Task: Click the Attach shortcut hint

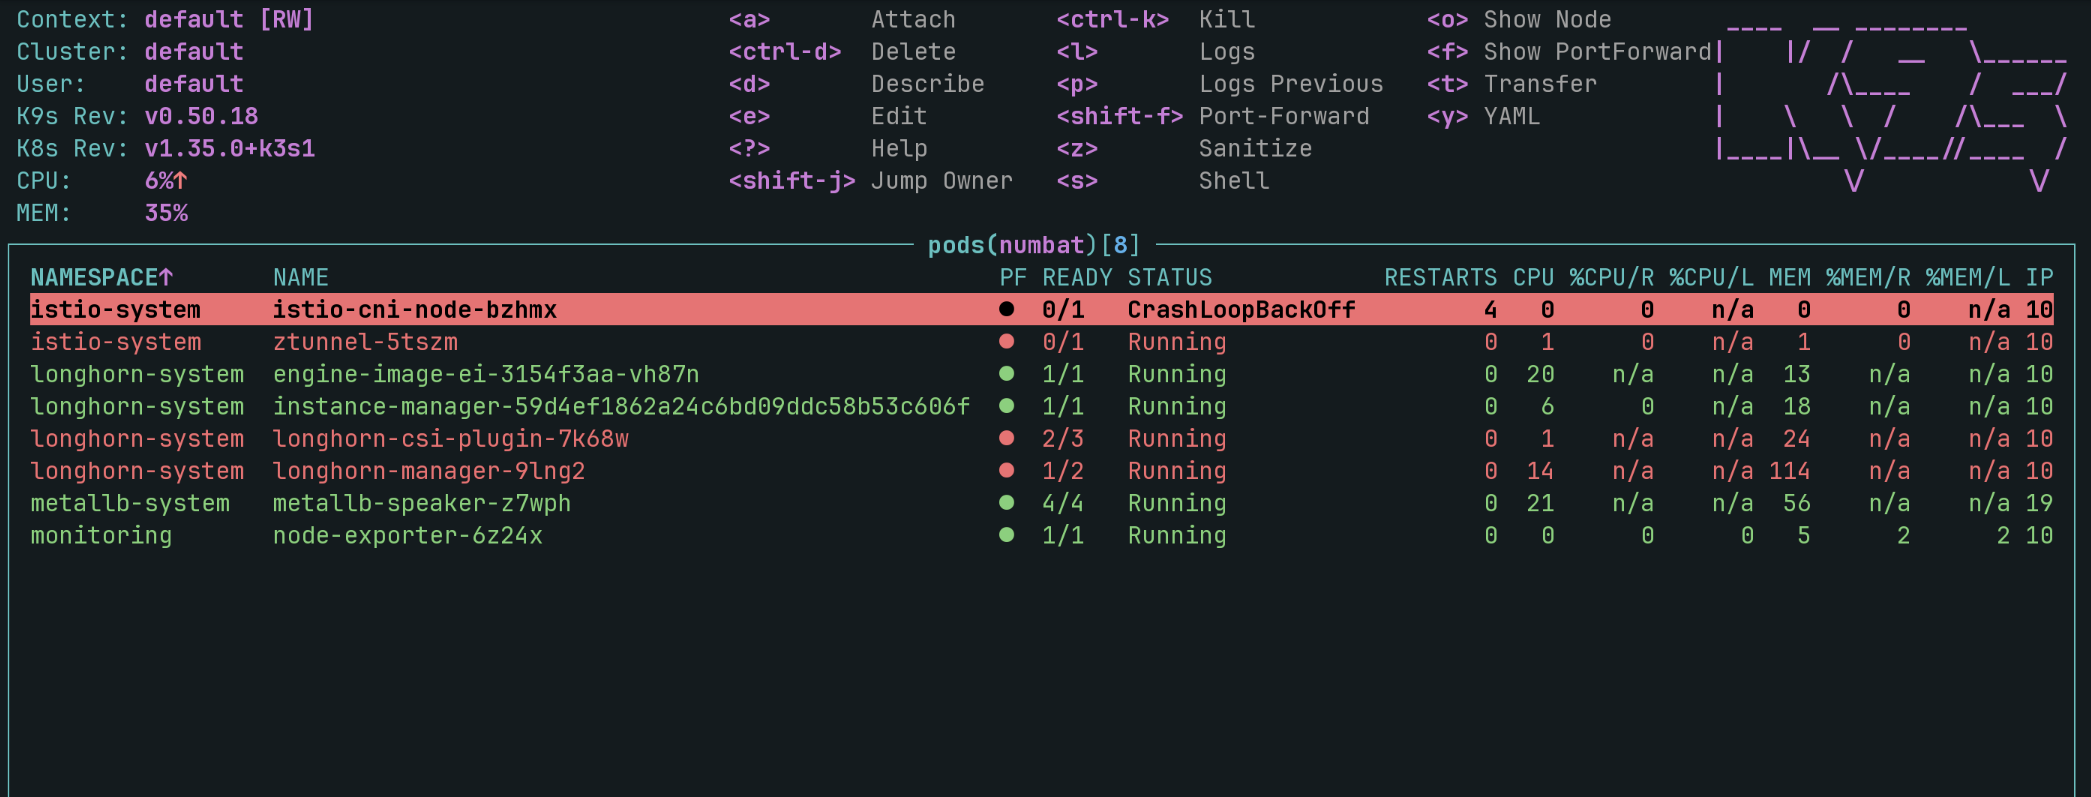Action: [x=842, y=20]
